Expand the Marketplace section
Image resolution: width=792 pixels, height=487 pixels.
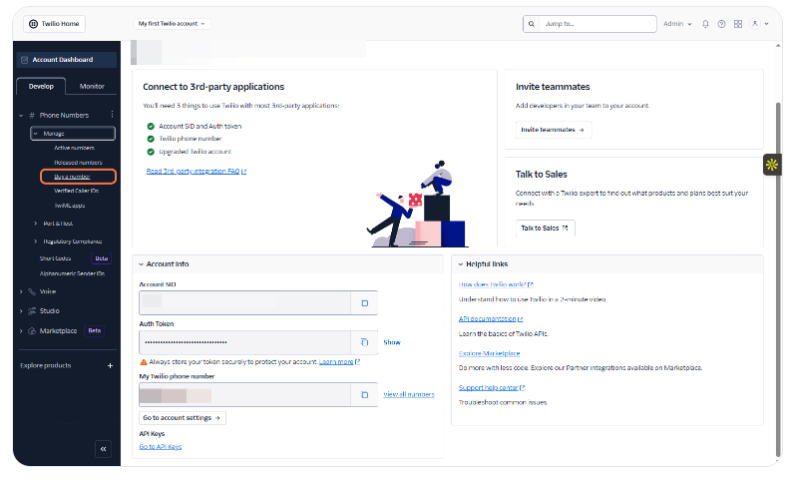(x=21, y=331)
